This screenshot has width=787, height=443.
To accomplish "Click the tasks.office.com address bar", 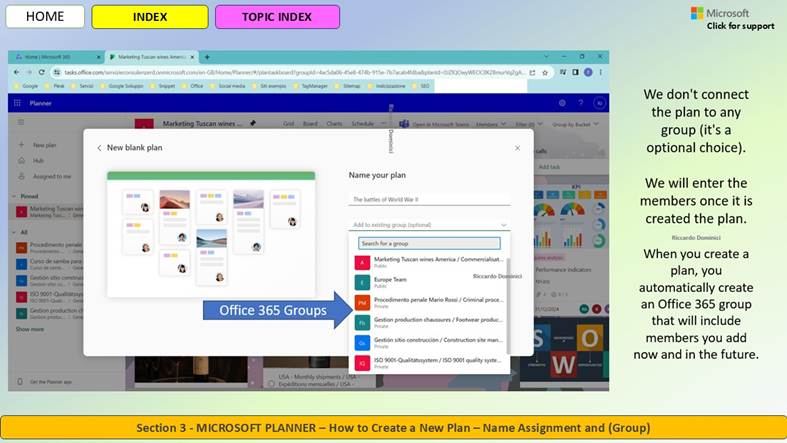I will pos(294,72).
